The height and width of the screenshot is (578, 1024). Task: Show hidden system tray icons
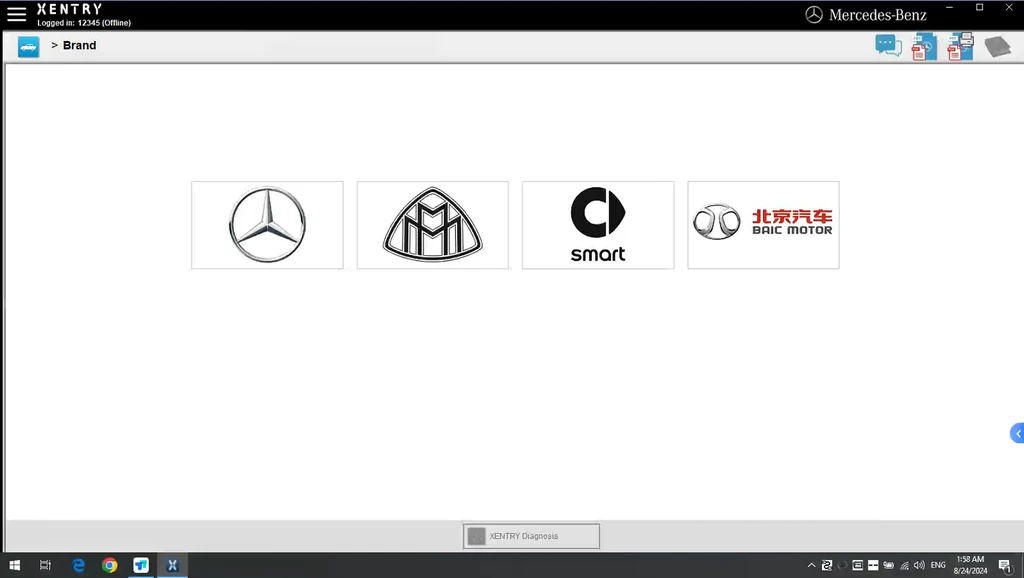[811, 565]
